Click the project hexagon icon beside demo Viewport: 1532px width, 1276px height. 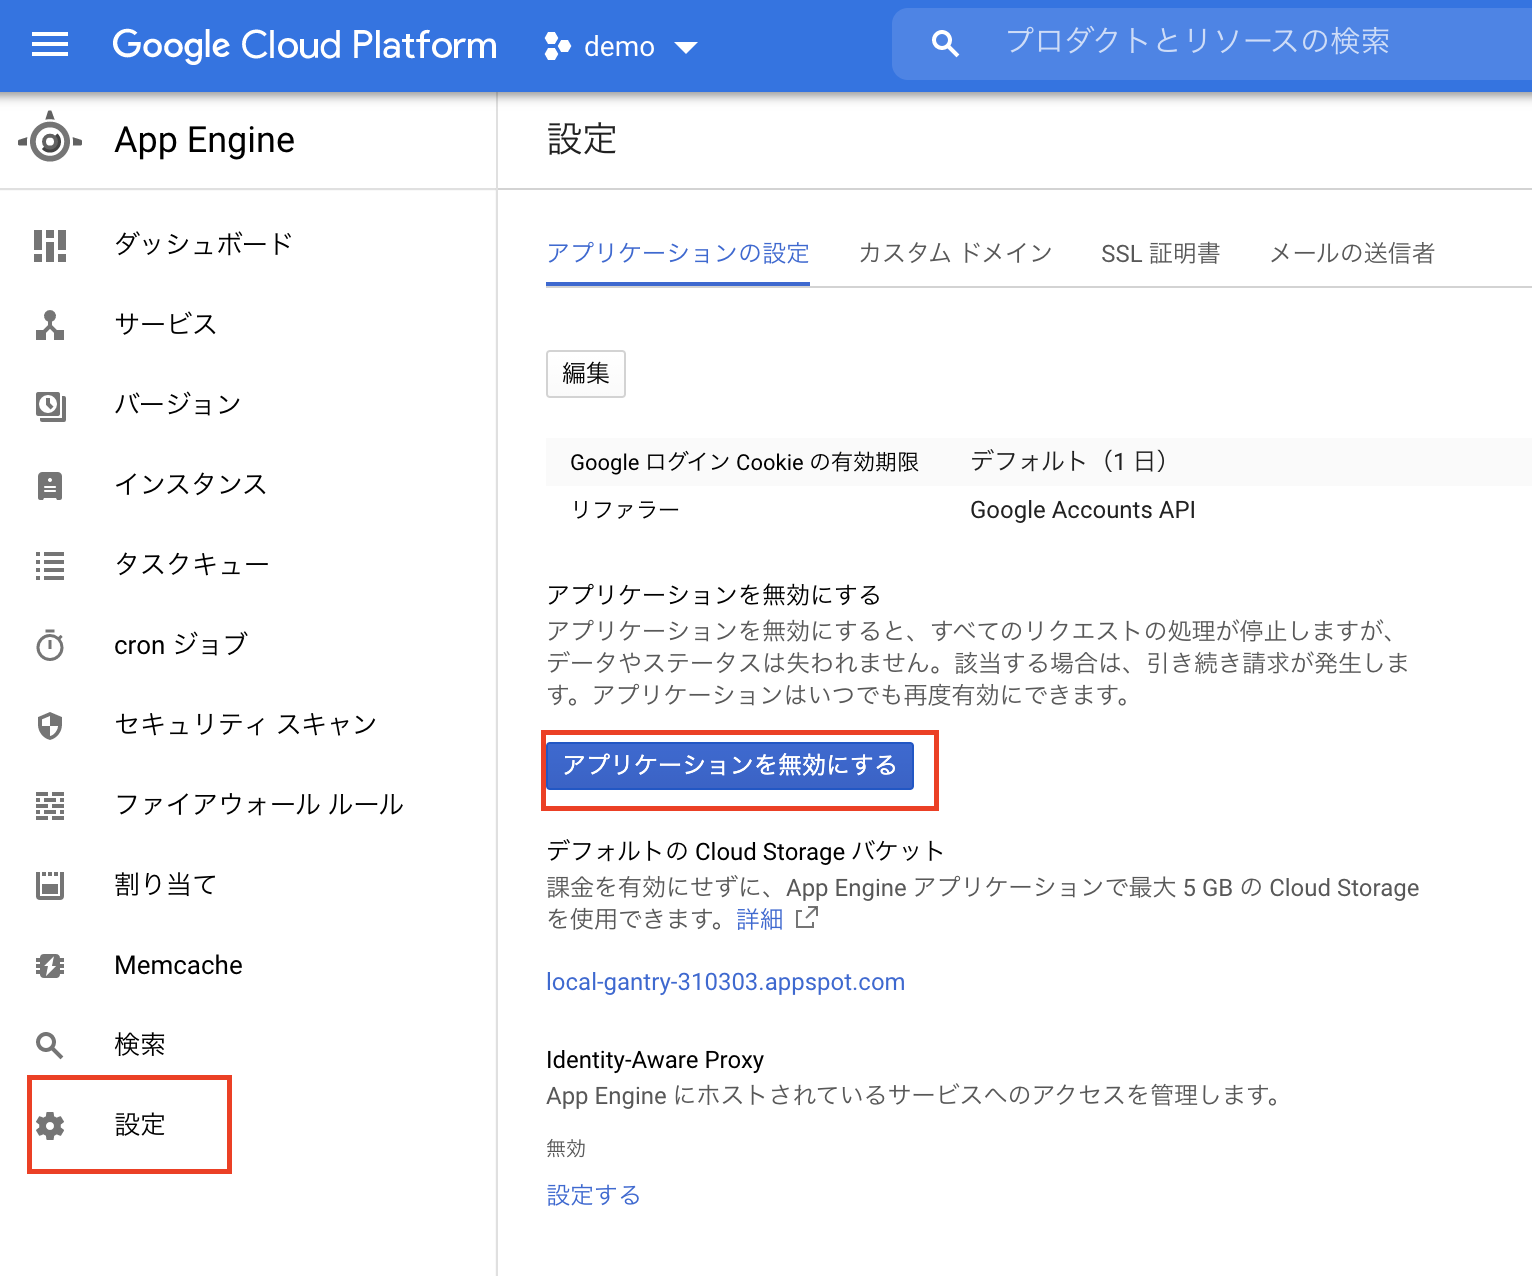point(557,46)
